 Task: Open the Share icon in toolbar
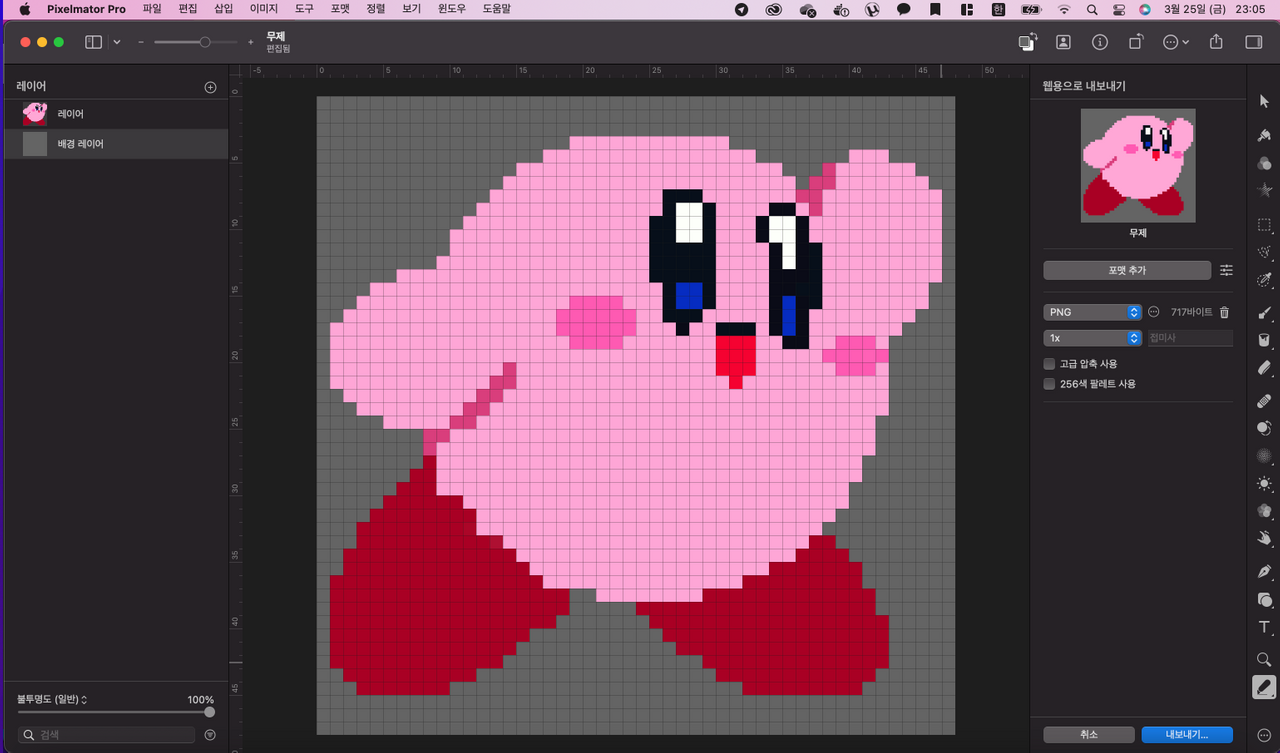click(x=1216, y=42)
